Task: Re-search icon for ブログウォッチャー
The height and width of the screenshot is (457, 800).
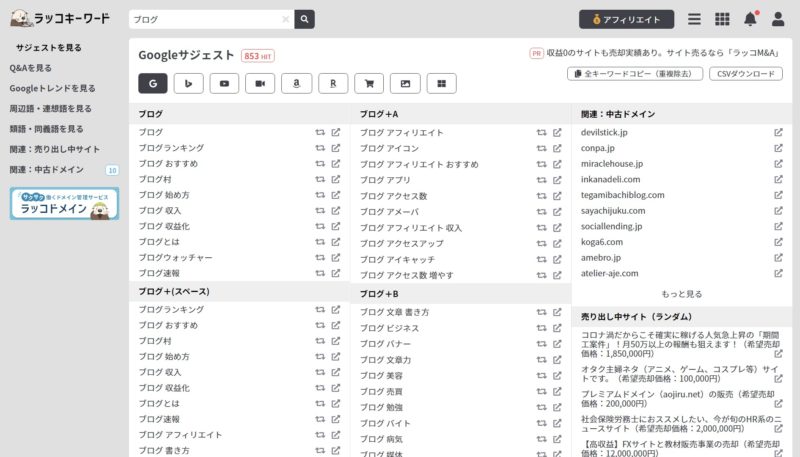Action: point(320,258)
